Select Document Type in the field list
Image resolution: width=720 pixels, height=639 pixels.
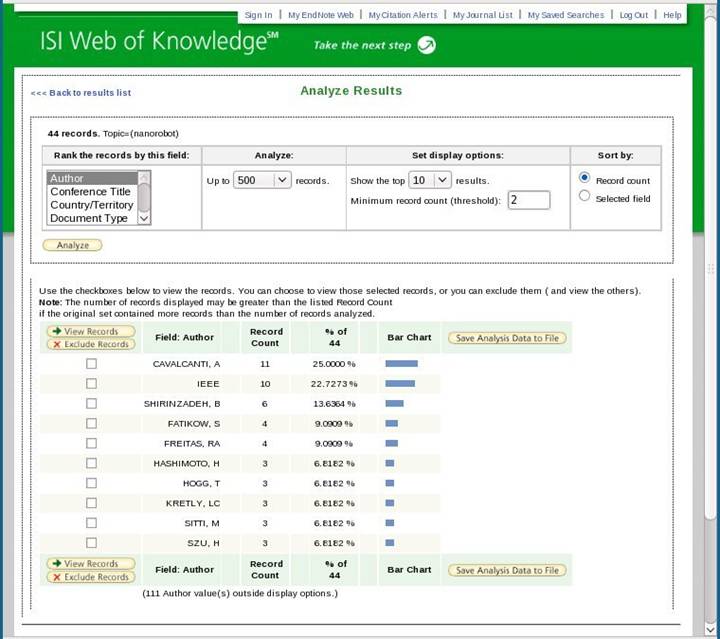92,218
